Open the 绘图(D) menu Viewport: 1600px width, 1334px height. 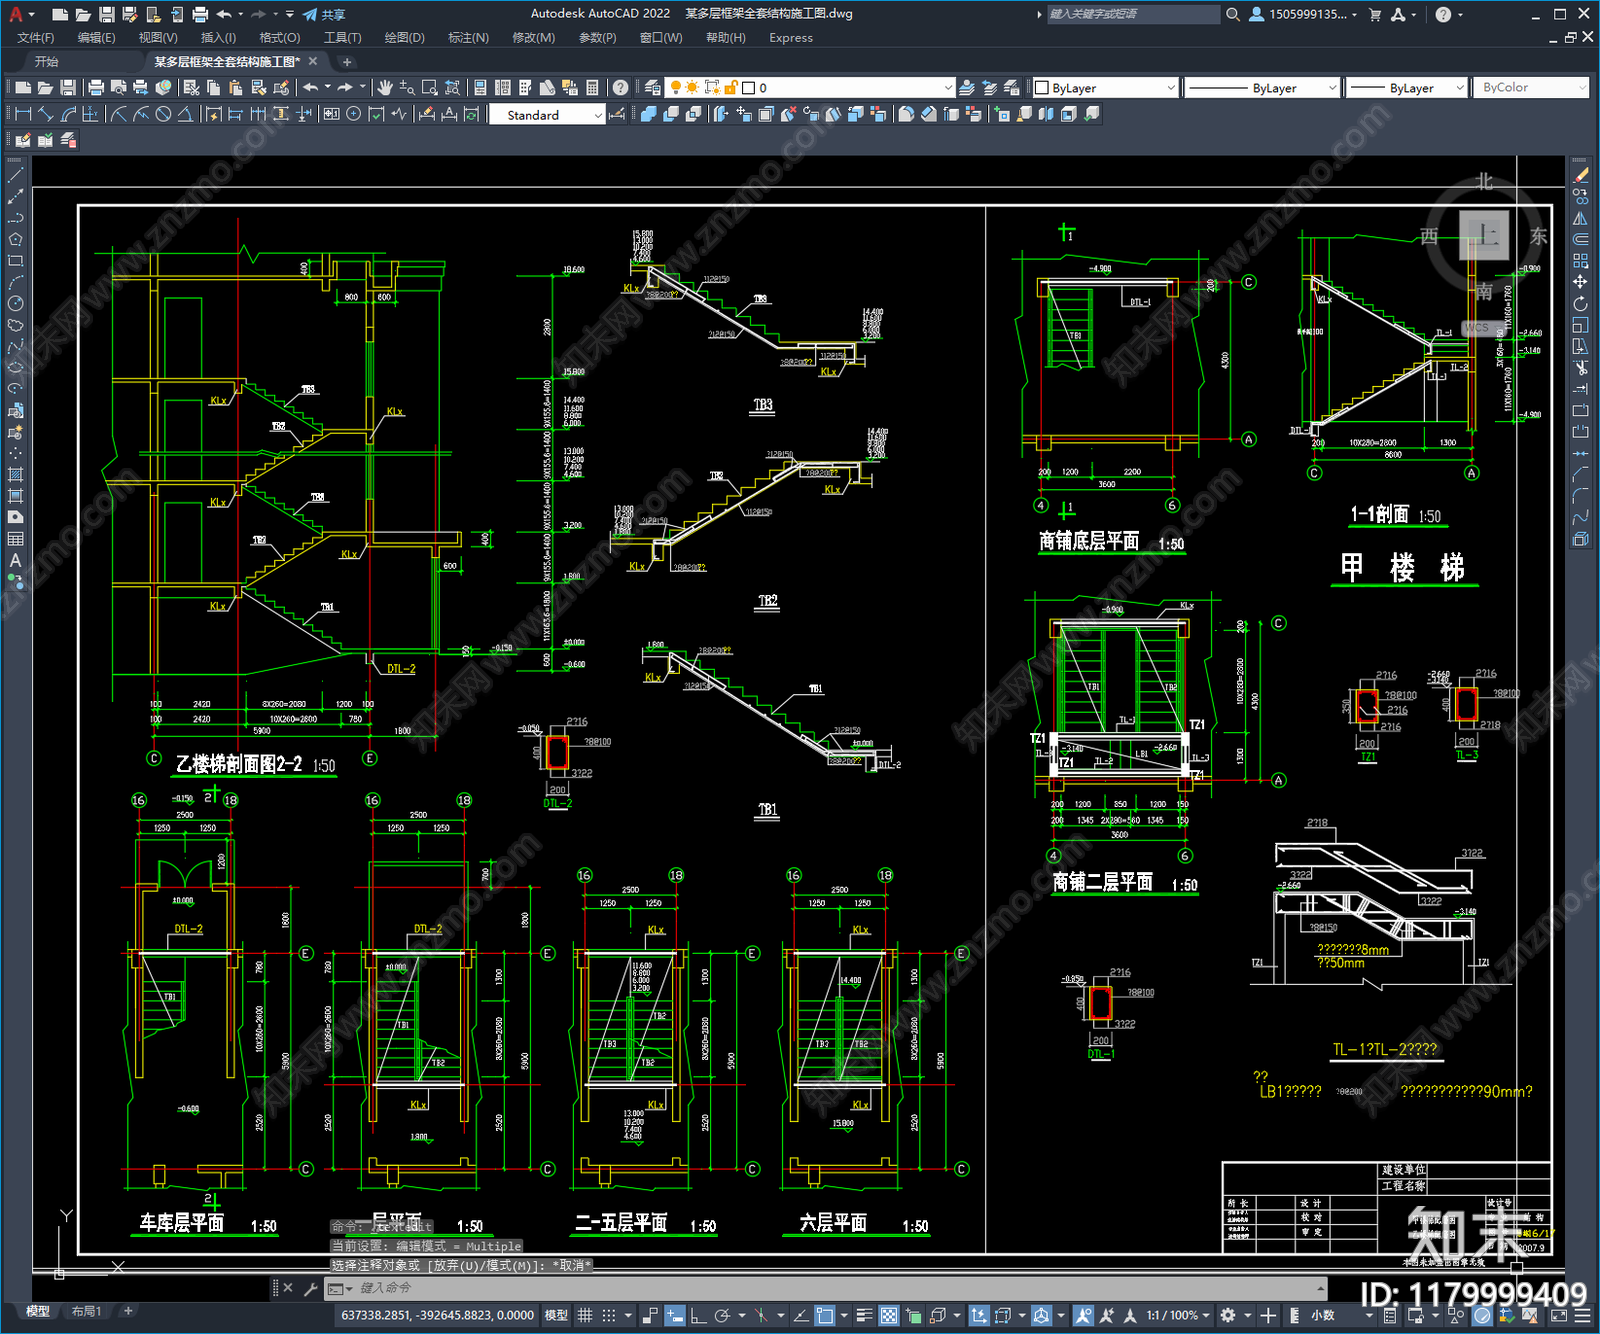click(405, 38)
